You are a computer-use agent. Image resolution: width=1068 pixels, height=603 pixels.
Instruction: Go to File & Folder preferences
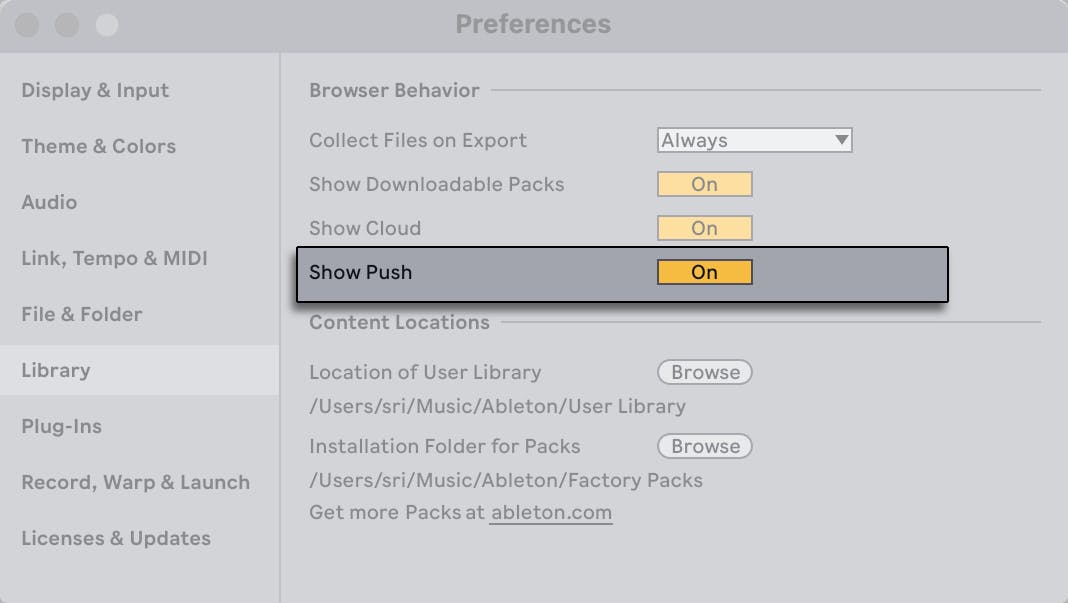[81, 314]
